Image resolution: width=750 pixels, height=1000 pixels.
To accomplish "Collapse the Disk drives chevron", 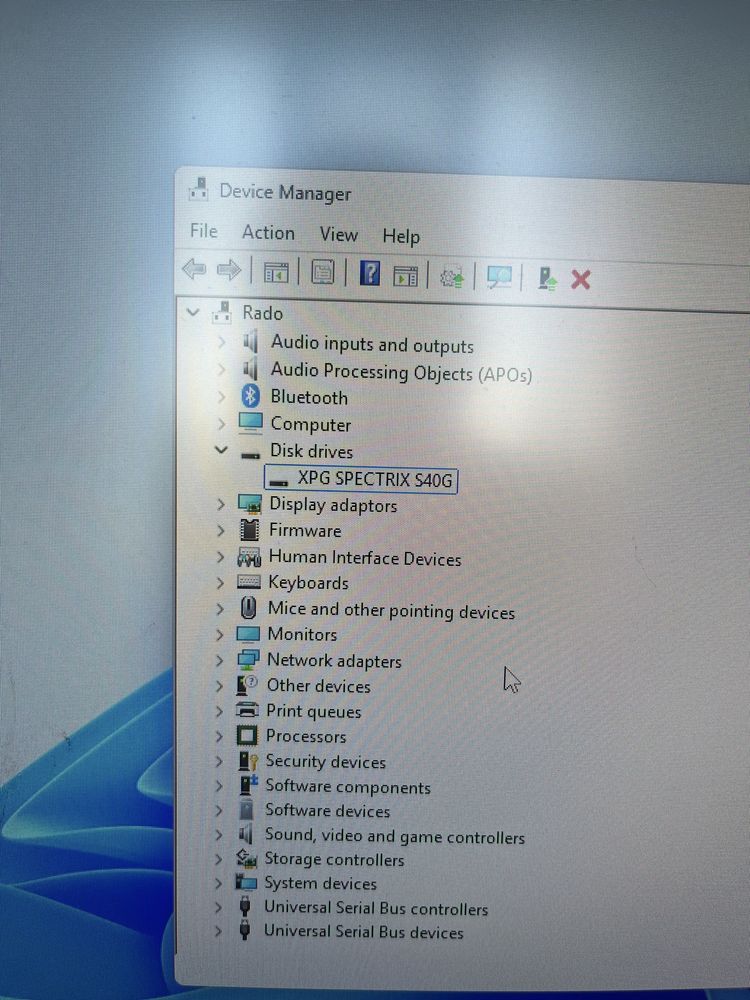I will tap(221, 450).
